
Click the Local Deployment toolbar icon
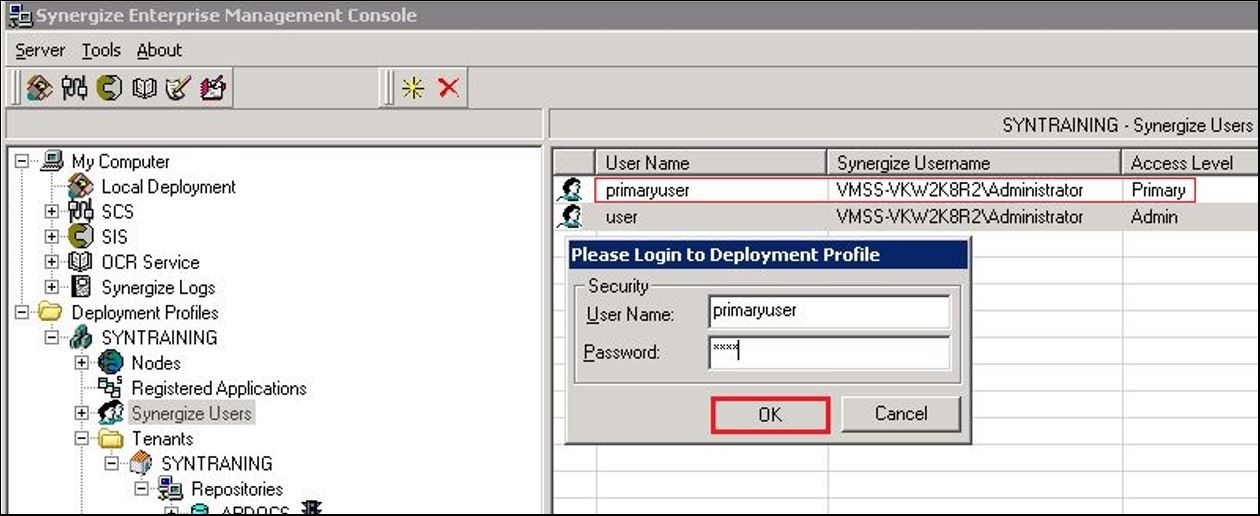tap(39, 88)
